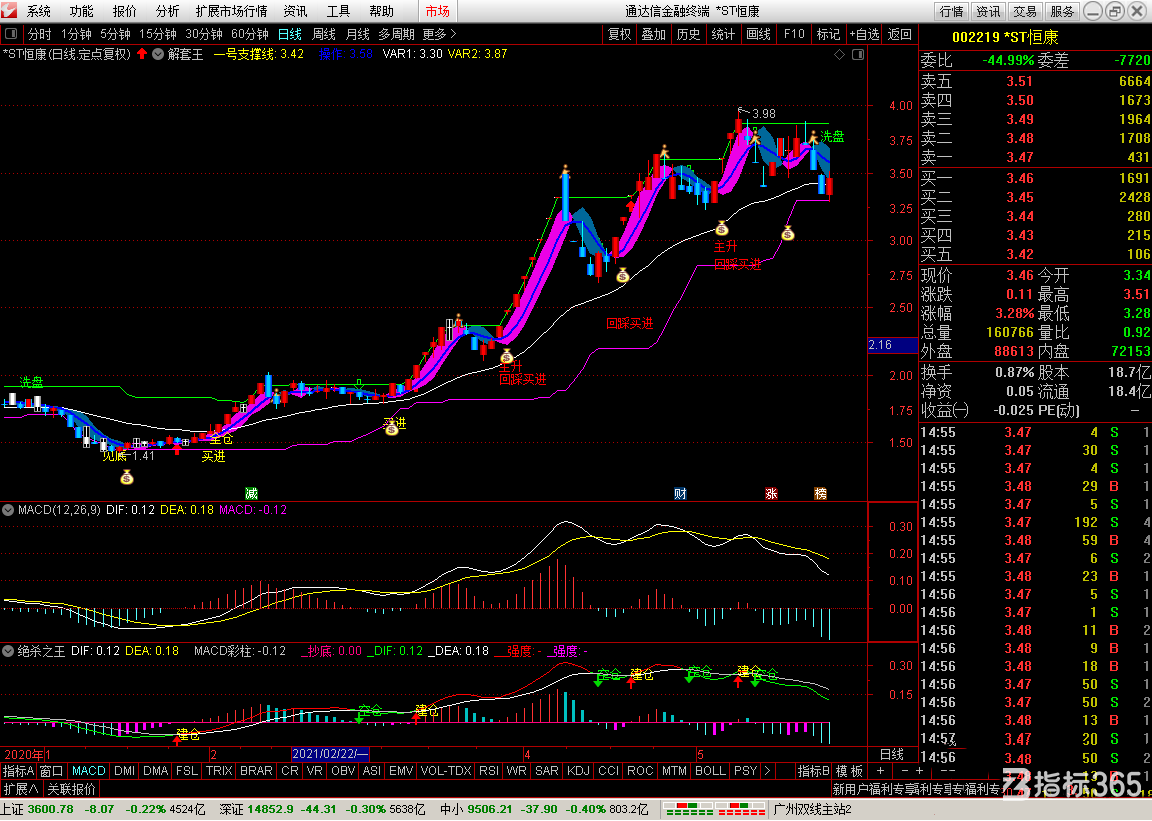Select the 指标B indicator group tab
Image resolution: width=1152 pixels, height=821 pixels.
[x=814, y=771]
